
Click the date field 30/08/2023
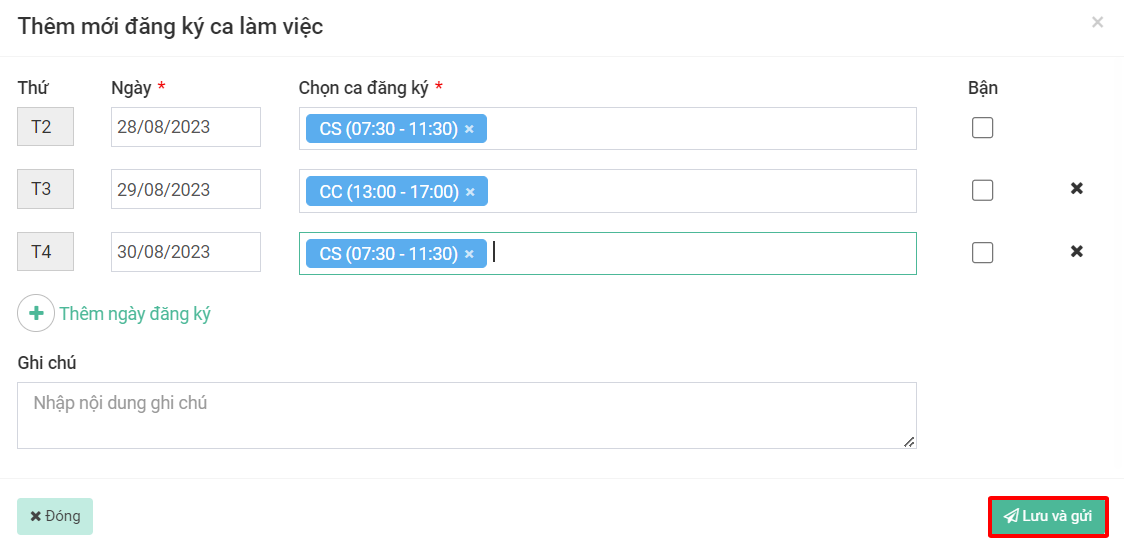tap(185, 252)
